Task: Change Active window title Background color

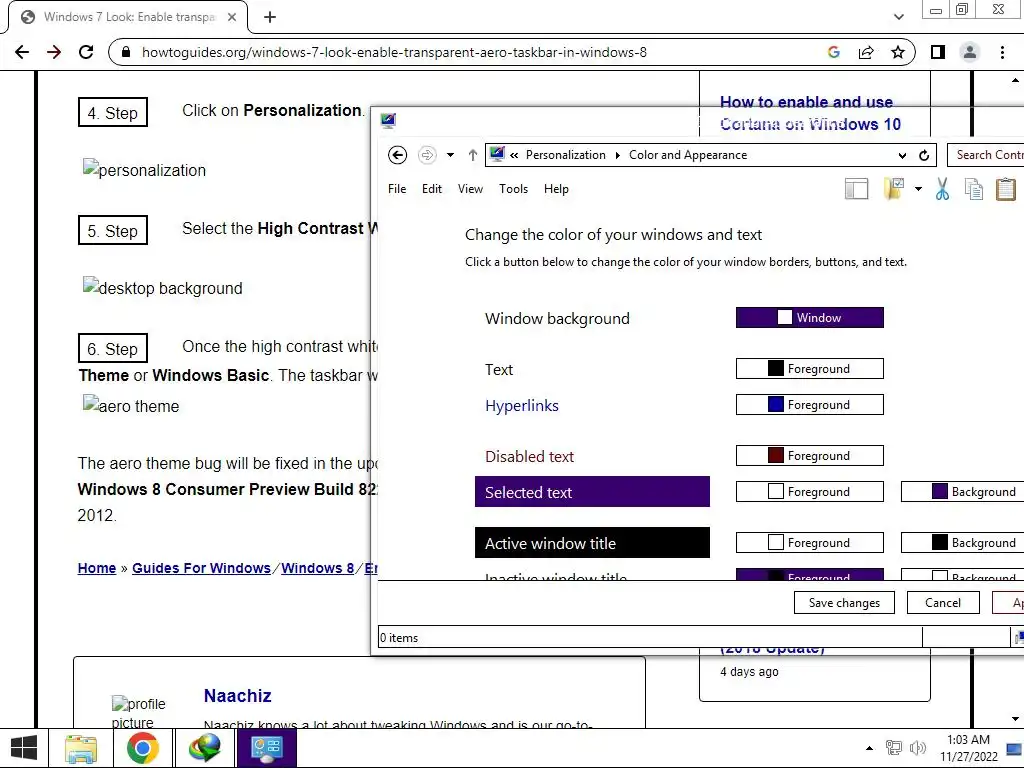Action: pyautogui.click(x=963, y=542)
